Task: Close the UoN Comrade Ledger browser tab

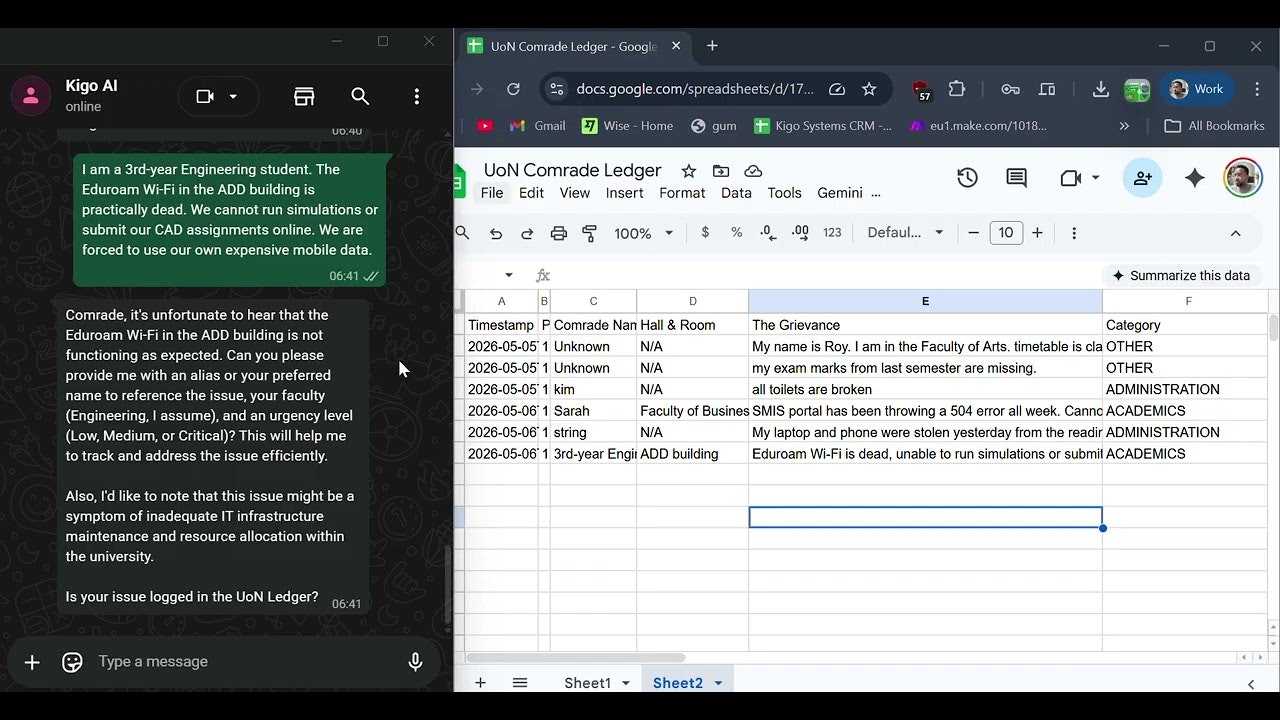Action: point(676,46)
